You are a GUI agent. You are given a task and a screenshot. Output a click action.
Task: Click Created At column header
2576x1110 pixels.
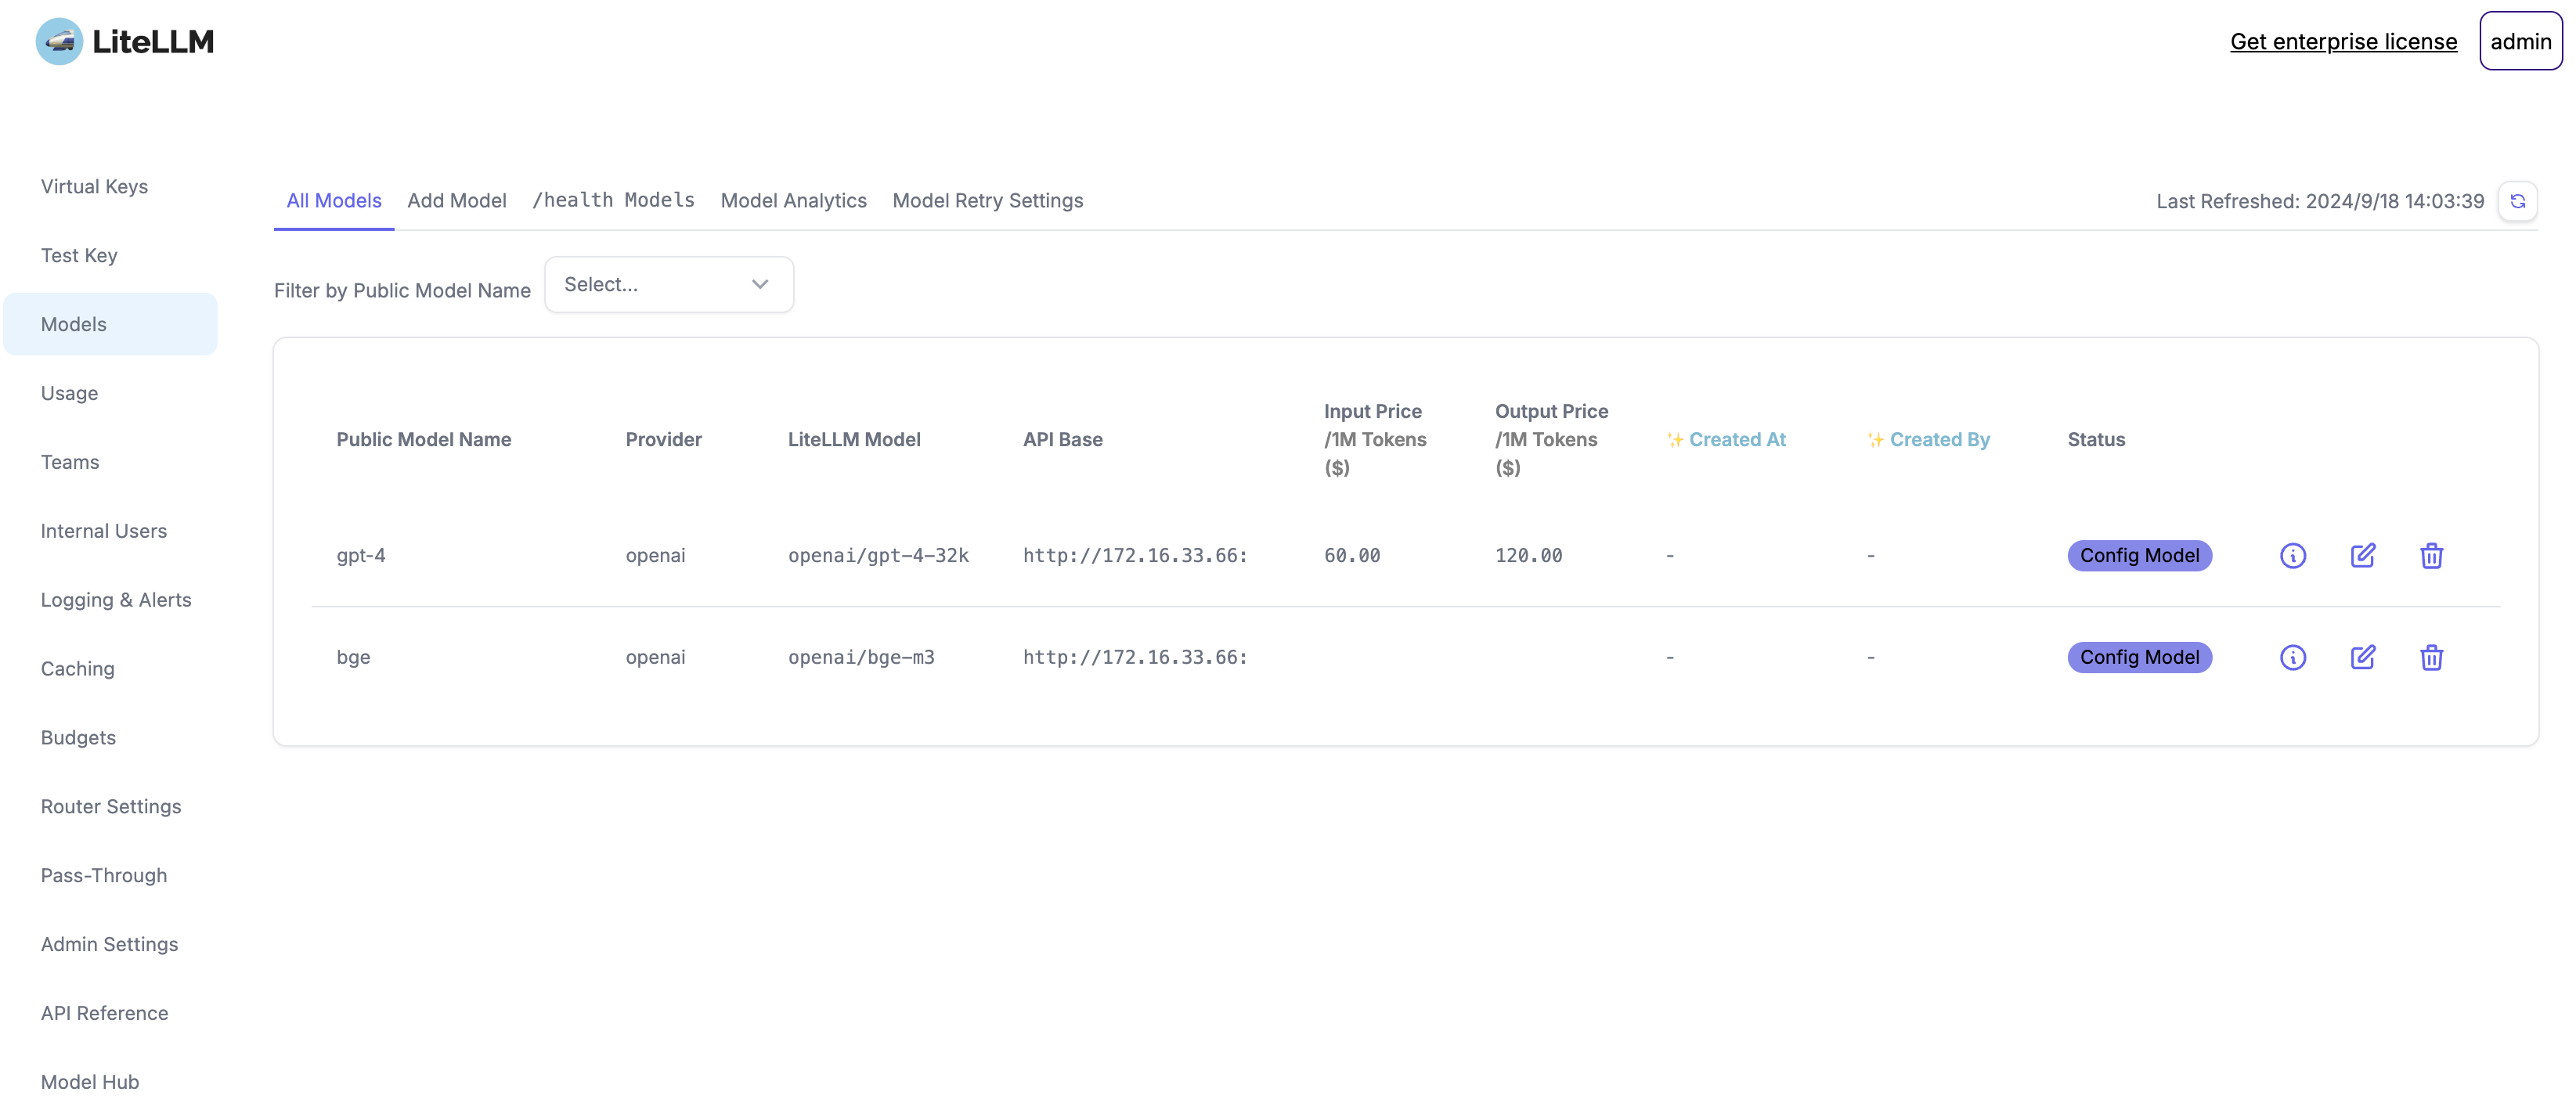click(x=1736, y=439)
